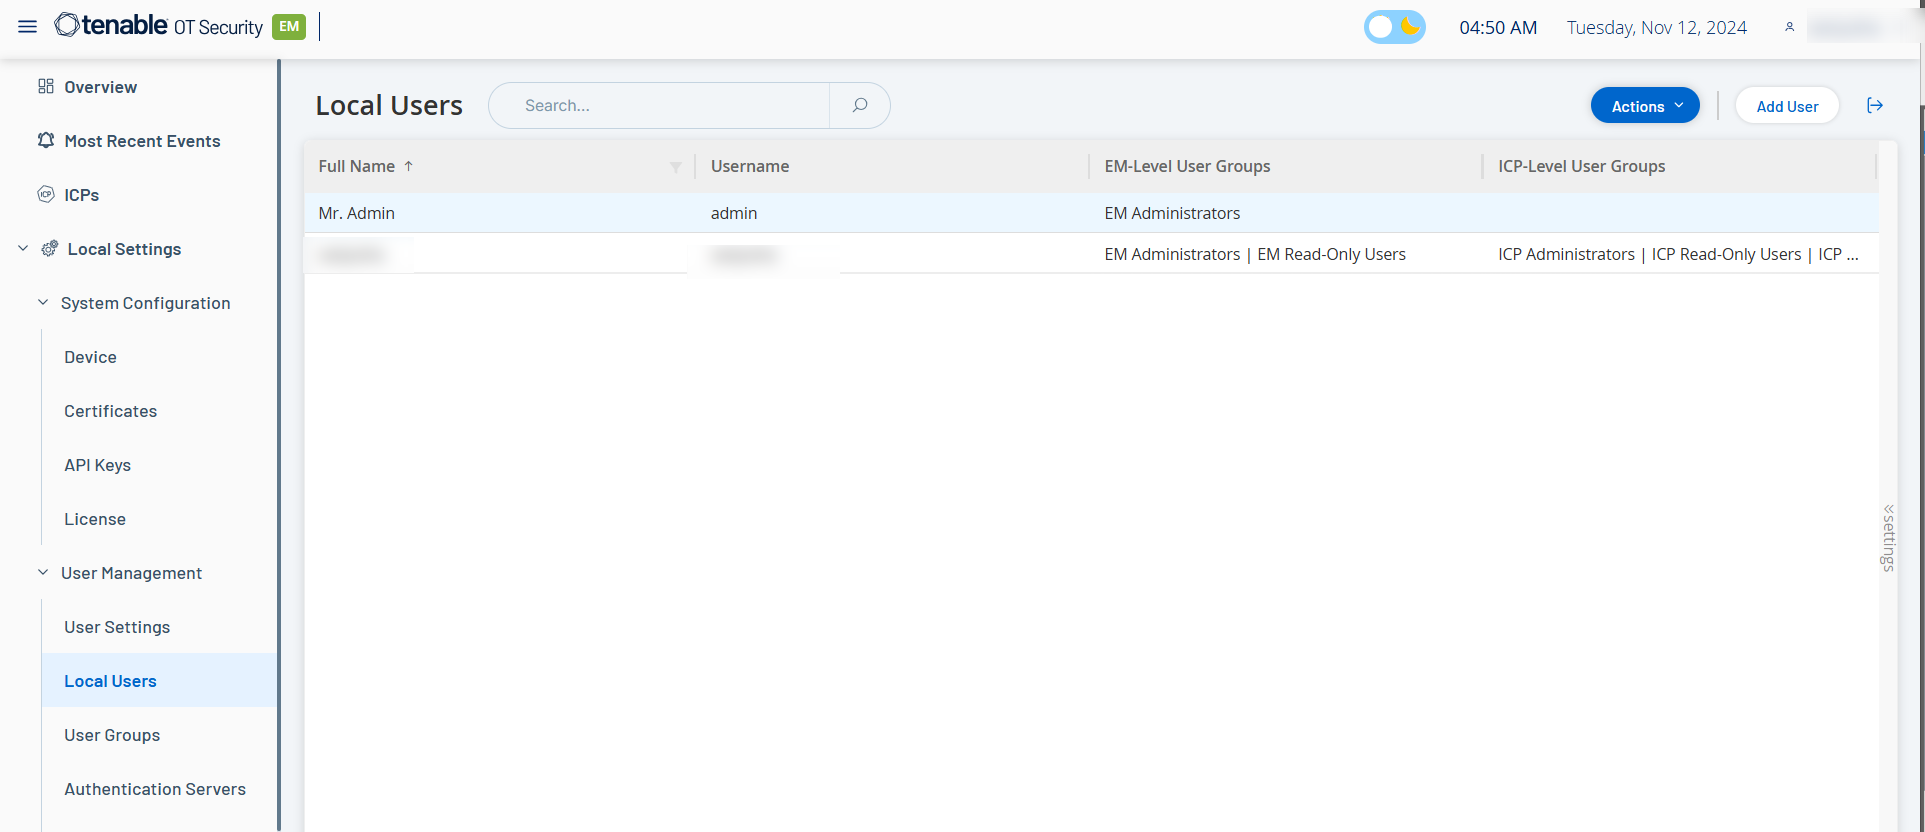The image size is (1925, 832).
Task: Open the User Groups page
Action: click(x=112, y=735)
